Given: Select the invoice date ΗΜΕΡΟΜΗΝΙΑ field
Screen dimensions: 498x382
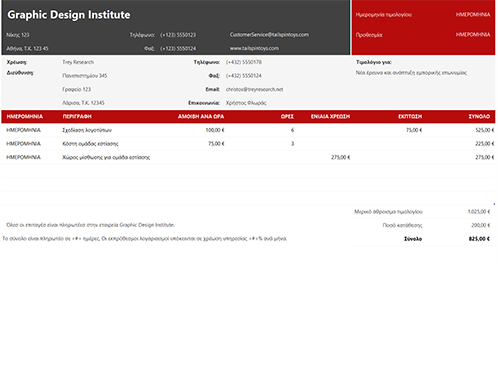Looking at the screenshot, I should tap(473, 15).
